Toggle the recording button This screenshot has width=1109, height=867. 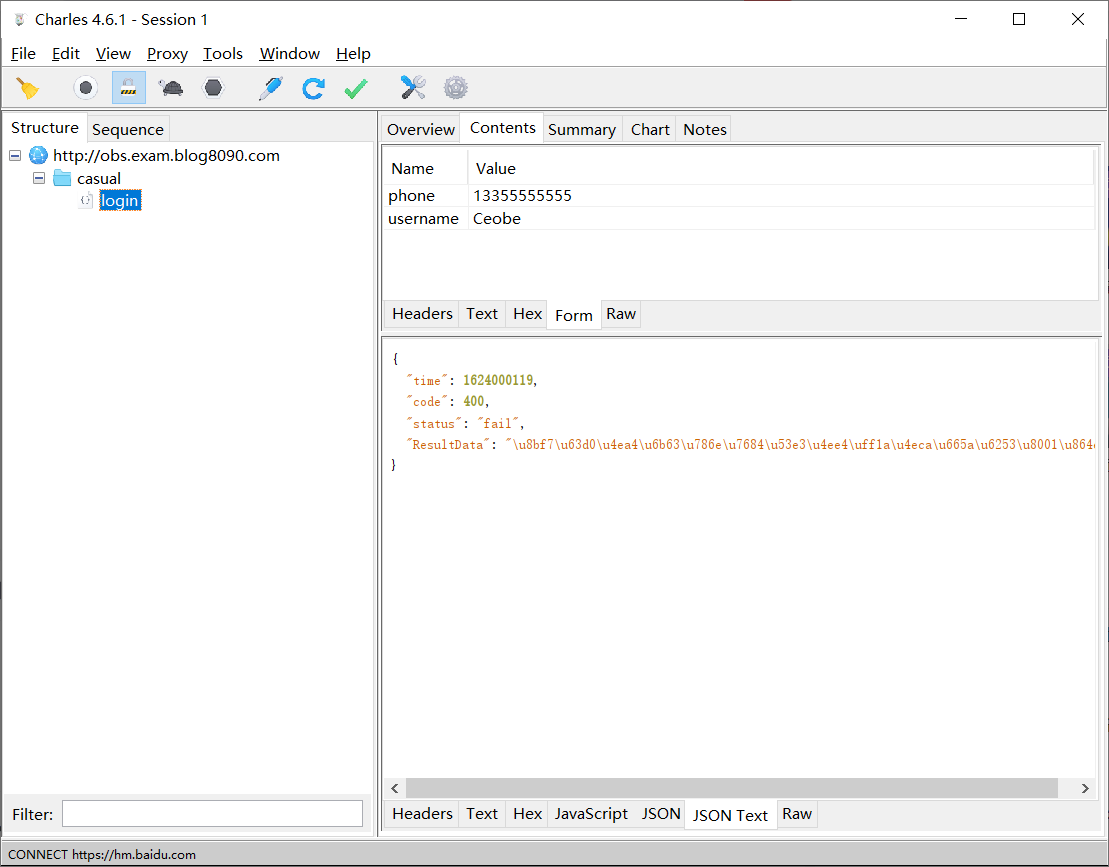coord(86,88)
